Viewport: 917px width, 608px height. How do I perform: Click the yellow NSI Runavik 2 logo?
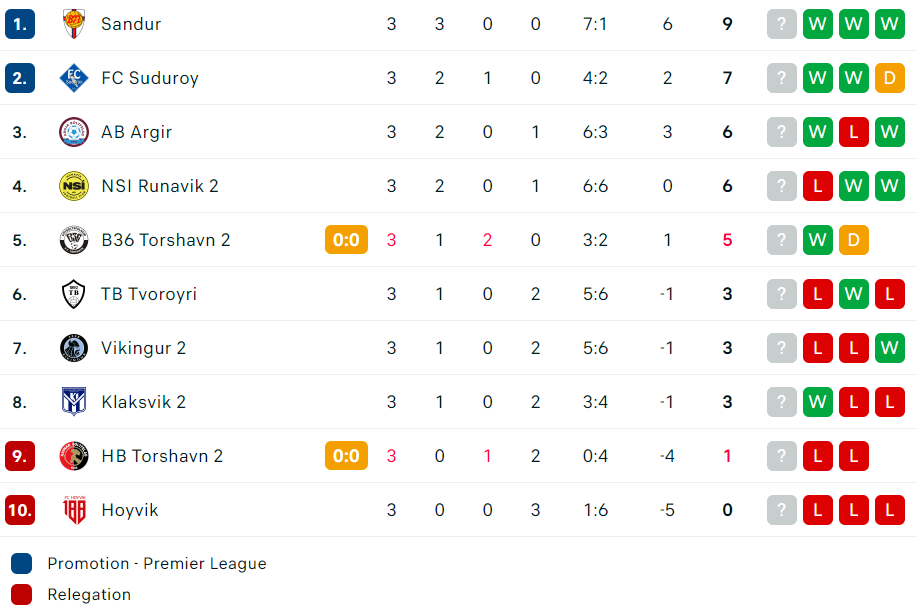click(74, 186)
